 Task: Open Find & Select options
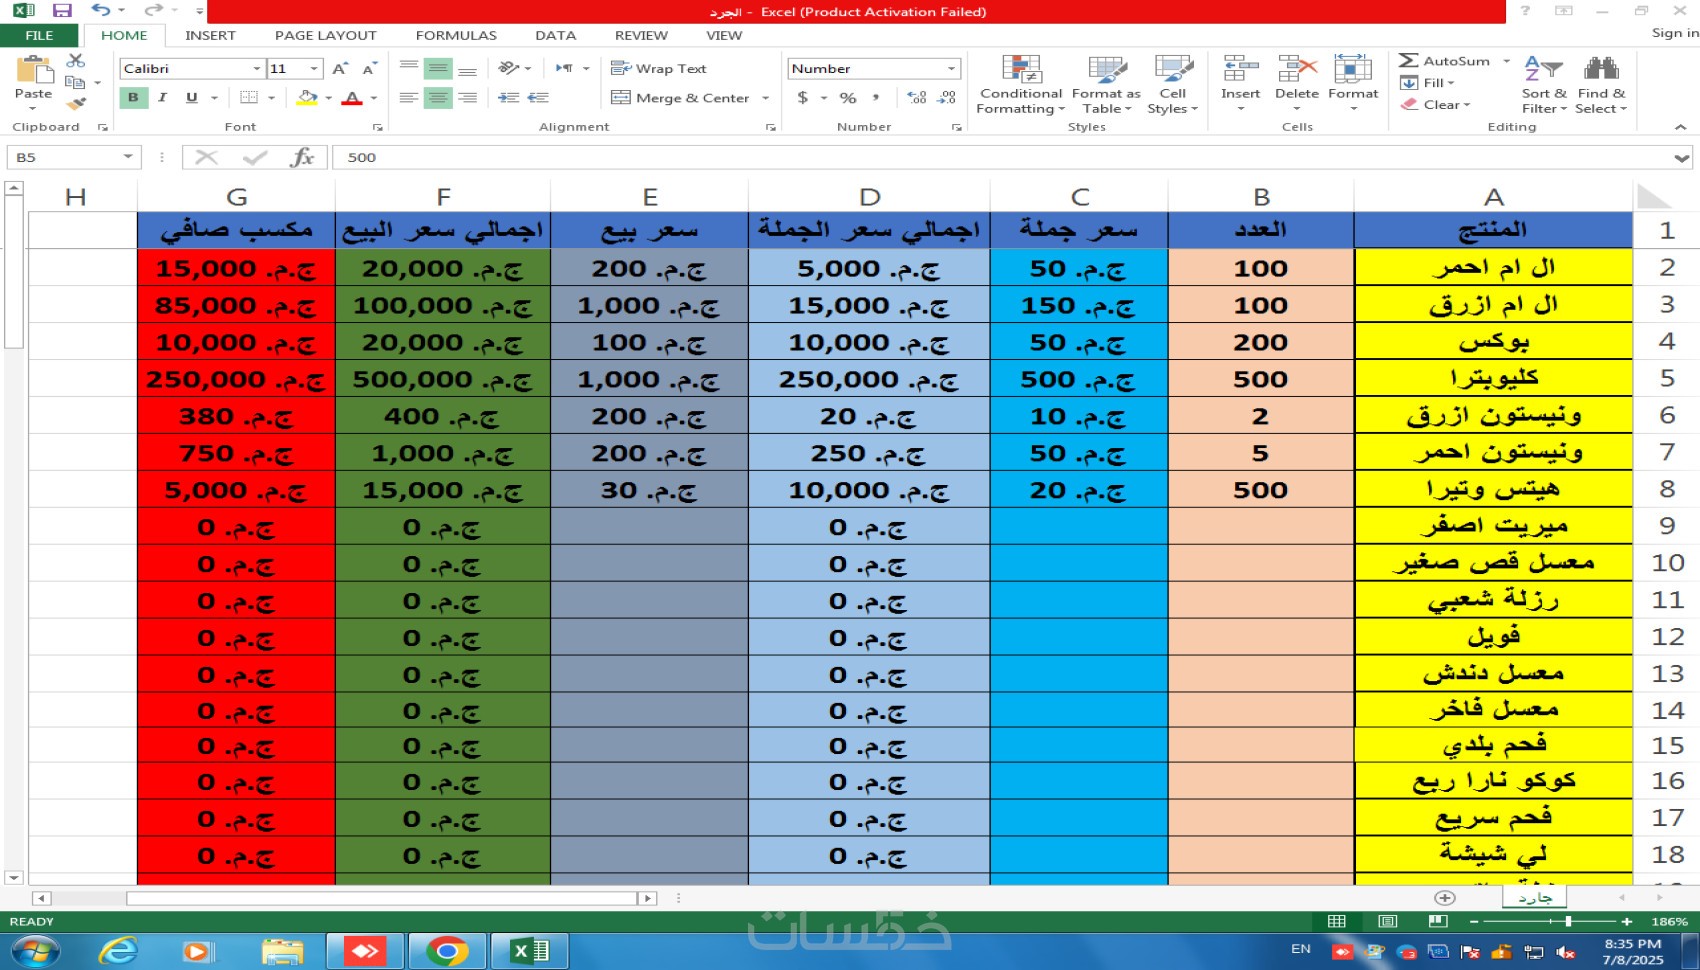click(1601, 85)
